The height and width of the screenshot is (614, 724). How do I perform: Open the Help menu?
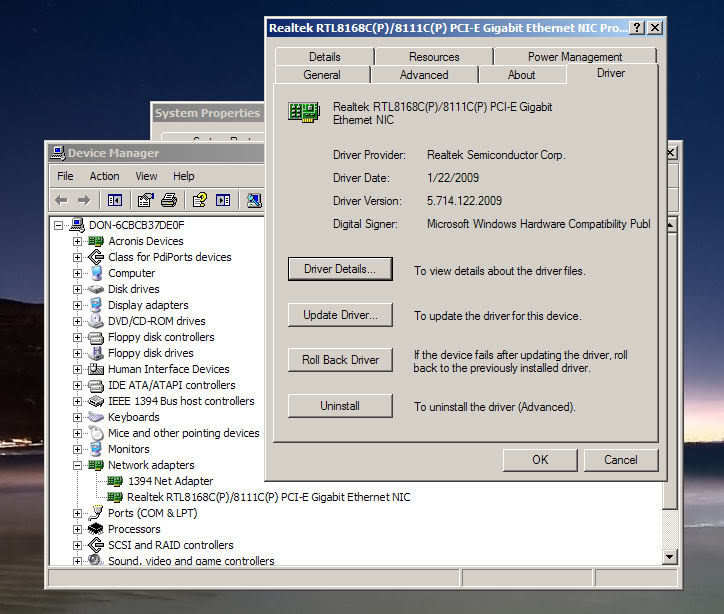pyautogui.click(x=184, y=176)
